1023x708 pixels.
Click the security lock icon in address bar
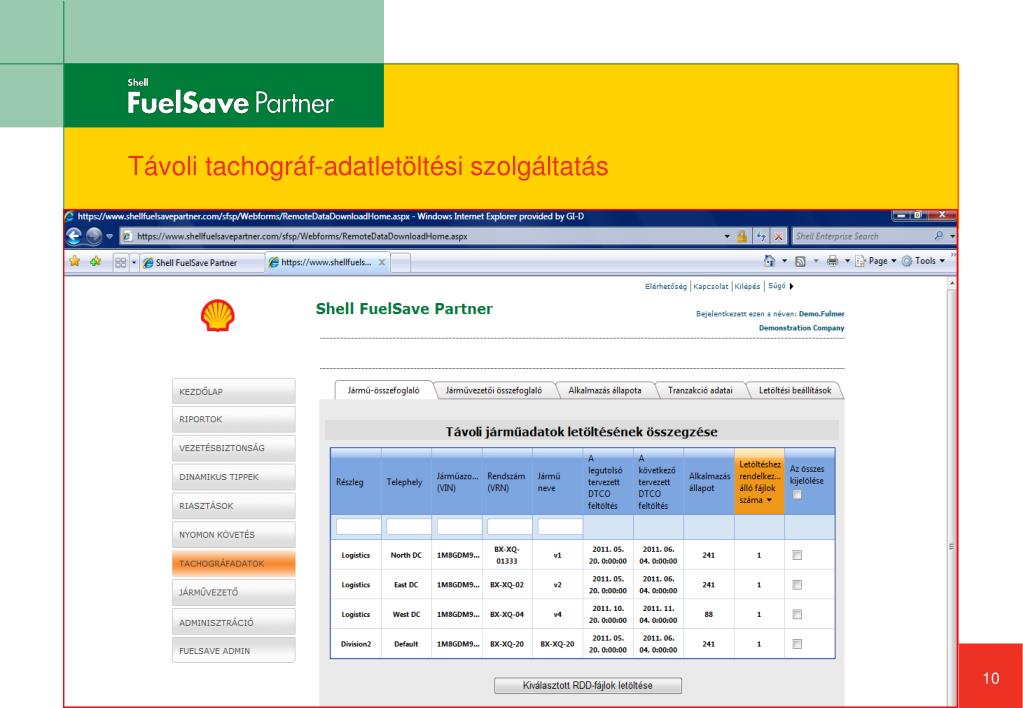click(x=742, y=236)
